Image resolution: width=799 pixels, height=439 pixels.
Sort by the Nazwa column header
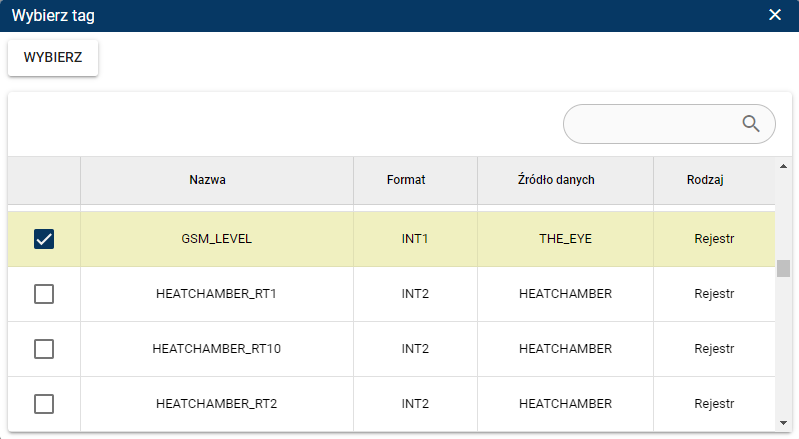click(x=207, y=180)
